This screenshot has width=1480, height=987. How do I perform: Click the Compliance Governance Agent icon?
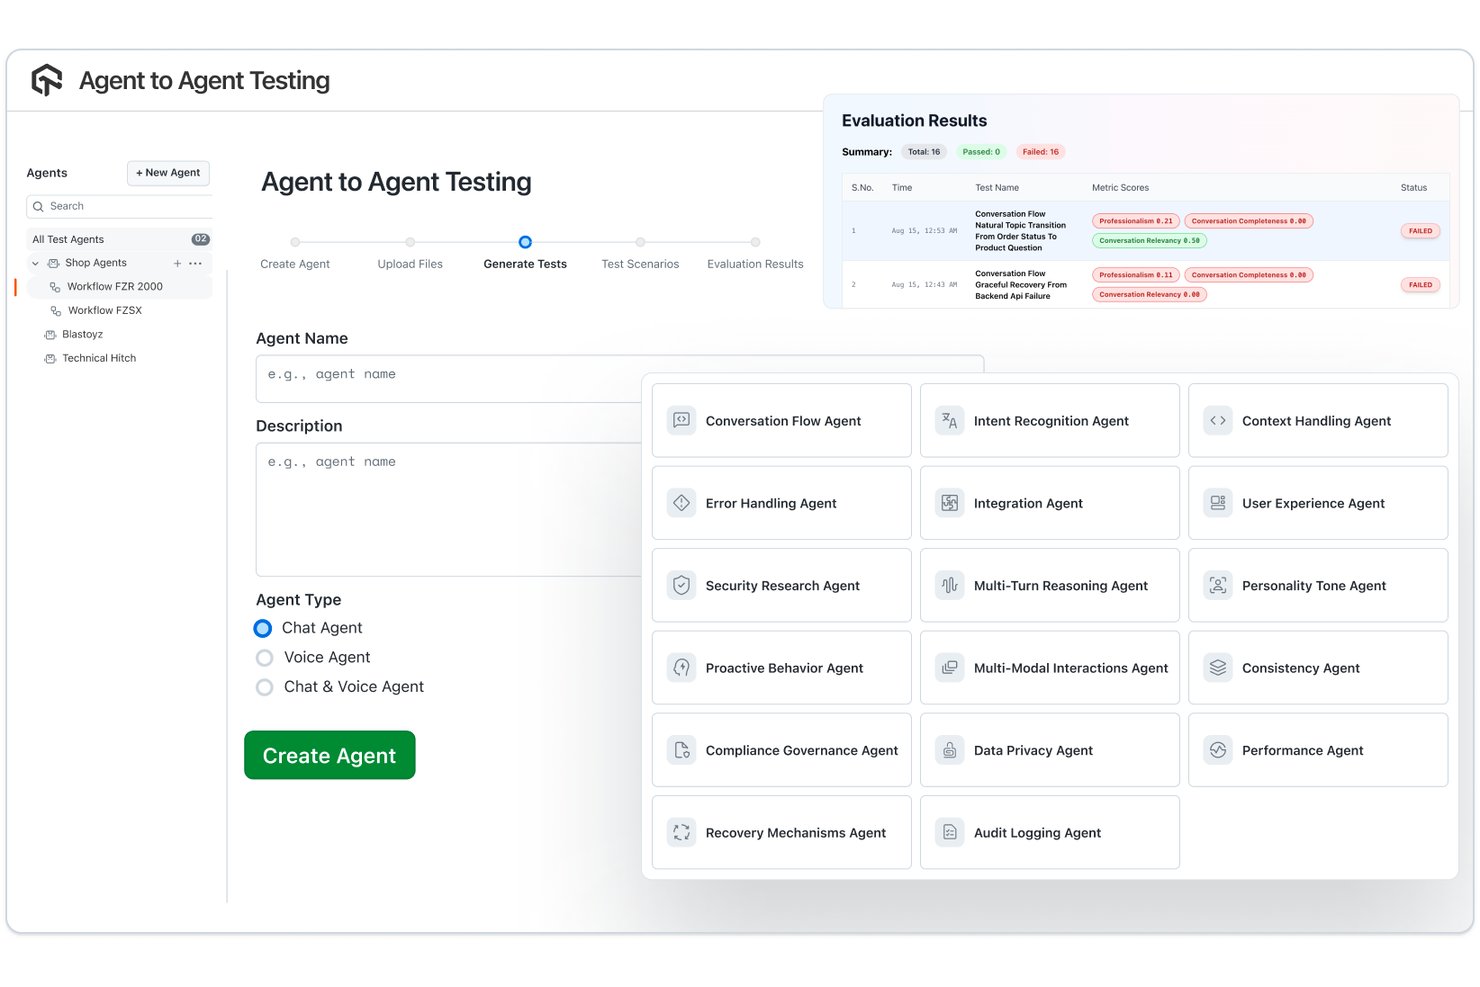point(682,750)
